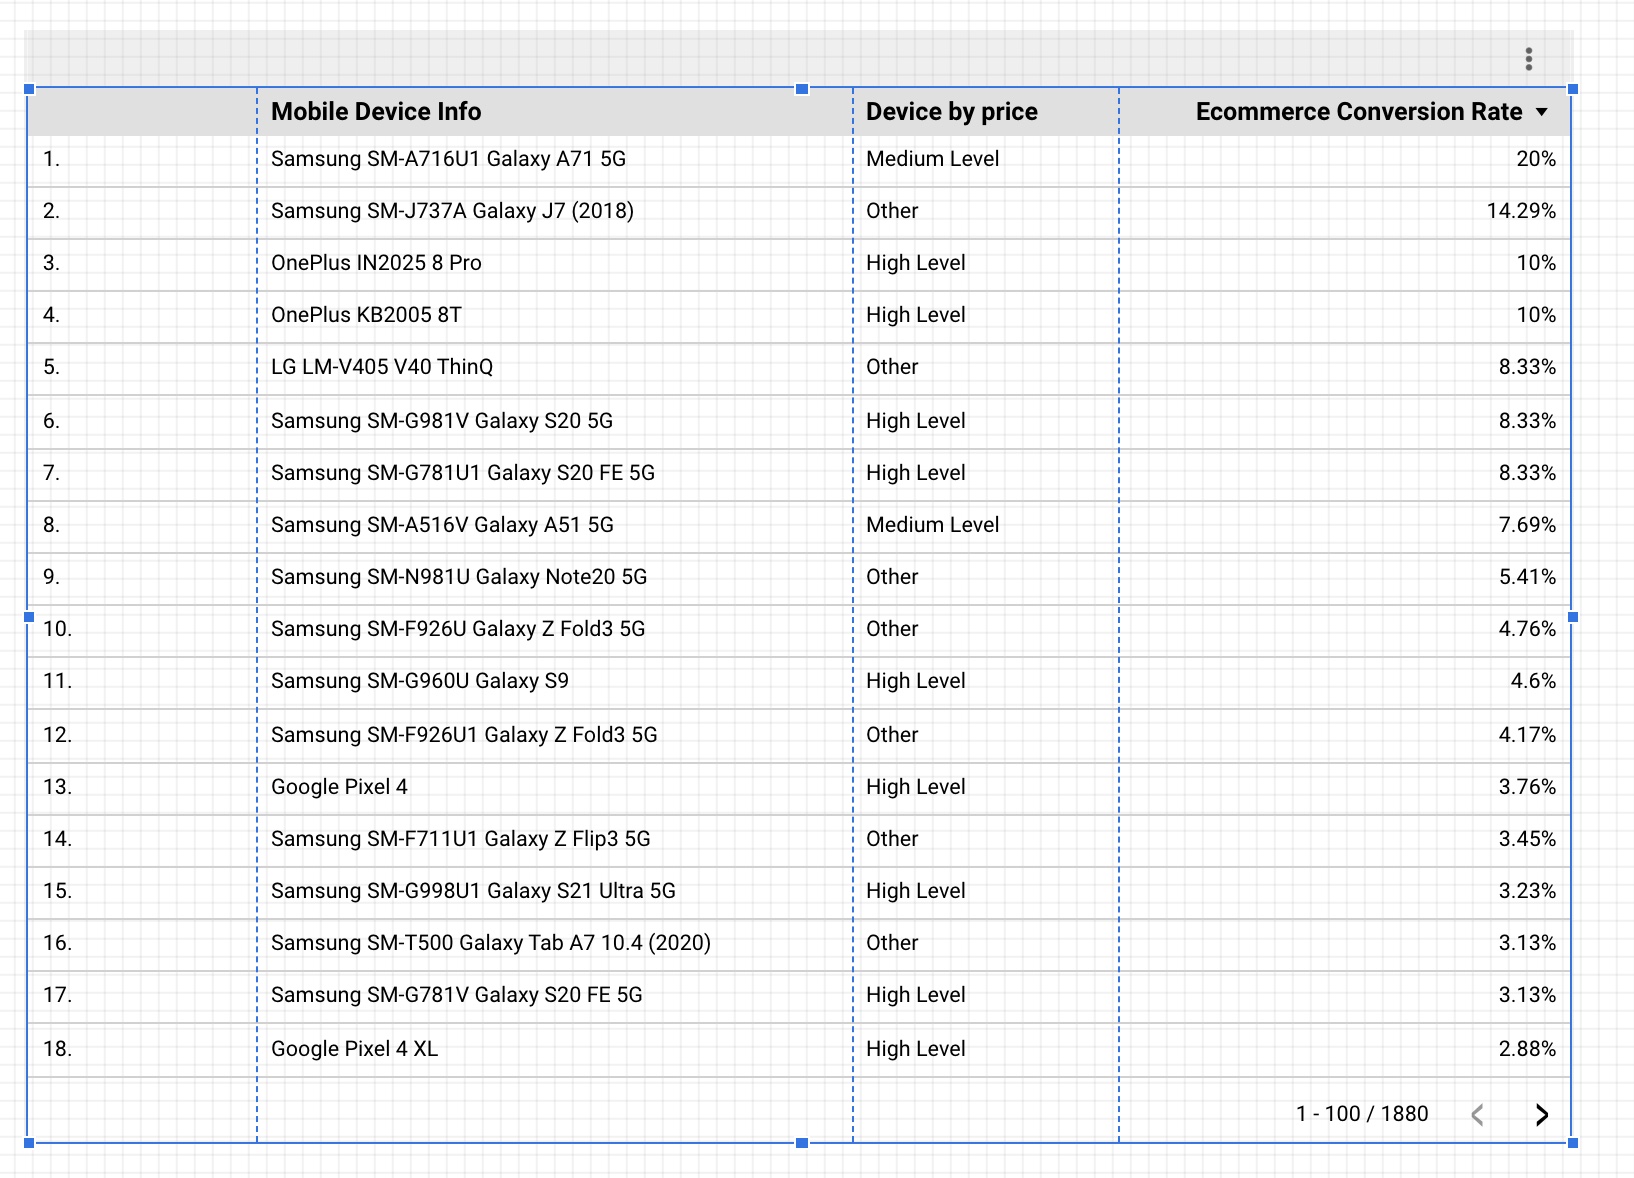Select row number 1. cell
1634x1178 pixels.
point(52,159)
